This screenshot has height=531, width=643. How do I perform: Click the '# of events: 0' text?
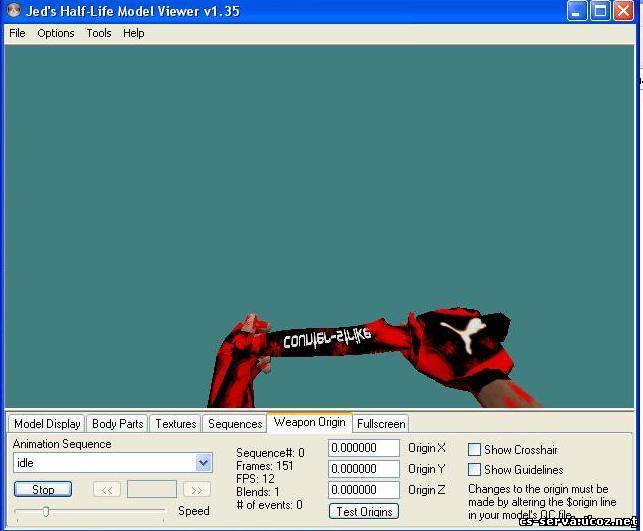click(x=269, y=505)
